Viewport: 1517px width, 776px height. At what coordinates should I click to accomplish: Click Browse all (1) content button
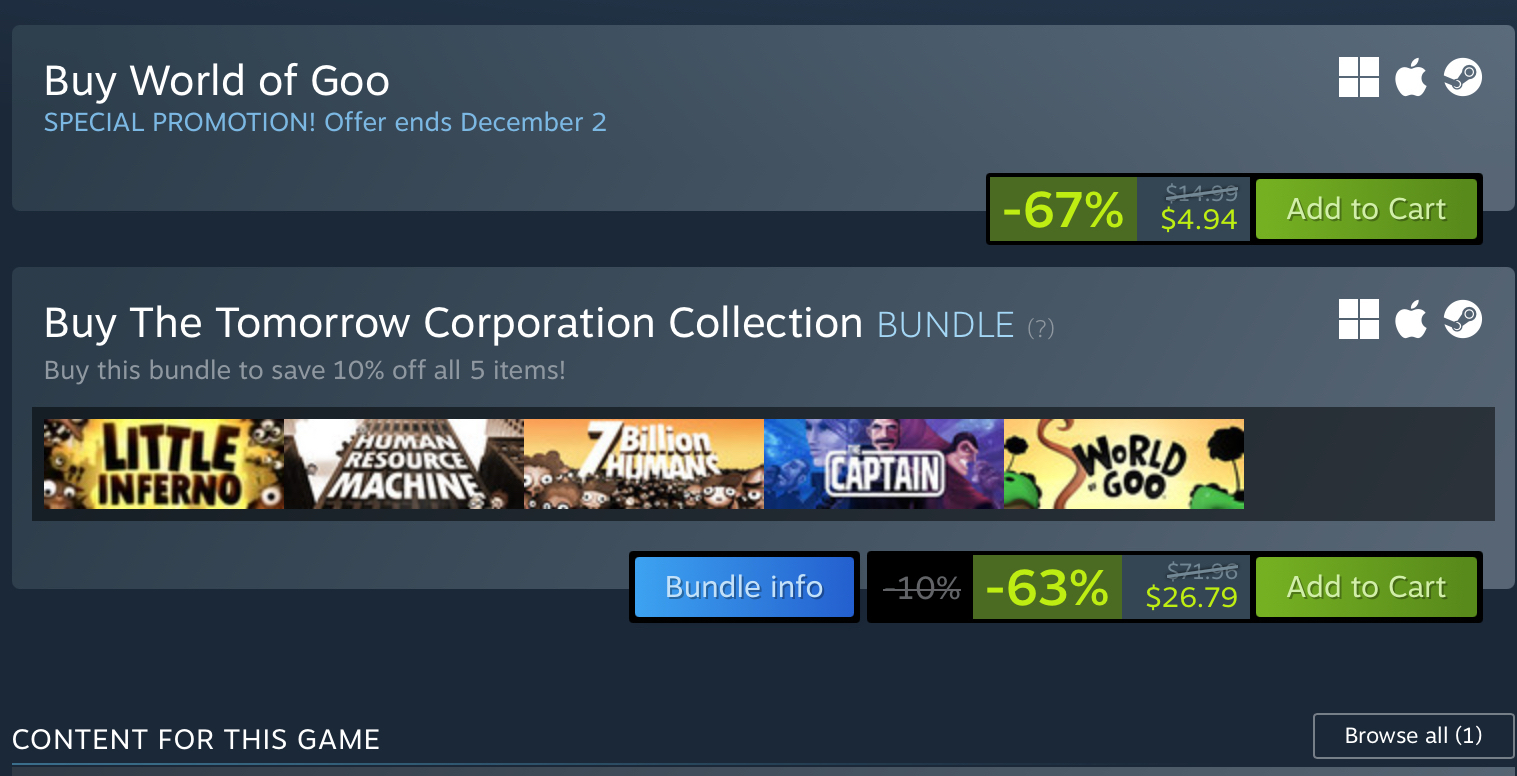[1413, 736]
